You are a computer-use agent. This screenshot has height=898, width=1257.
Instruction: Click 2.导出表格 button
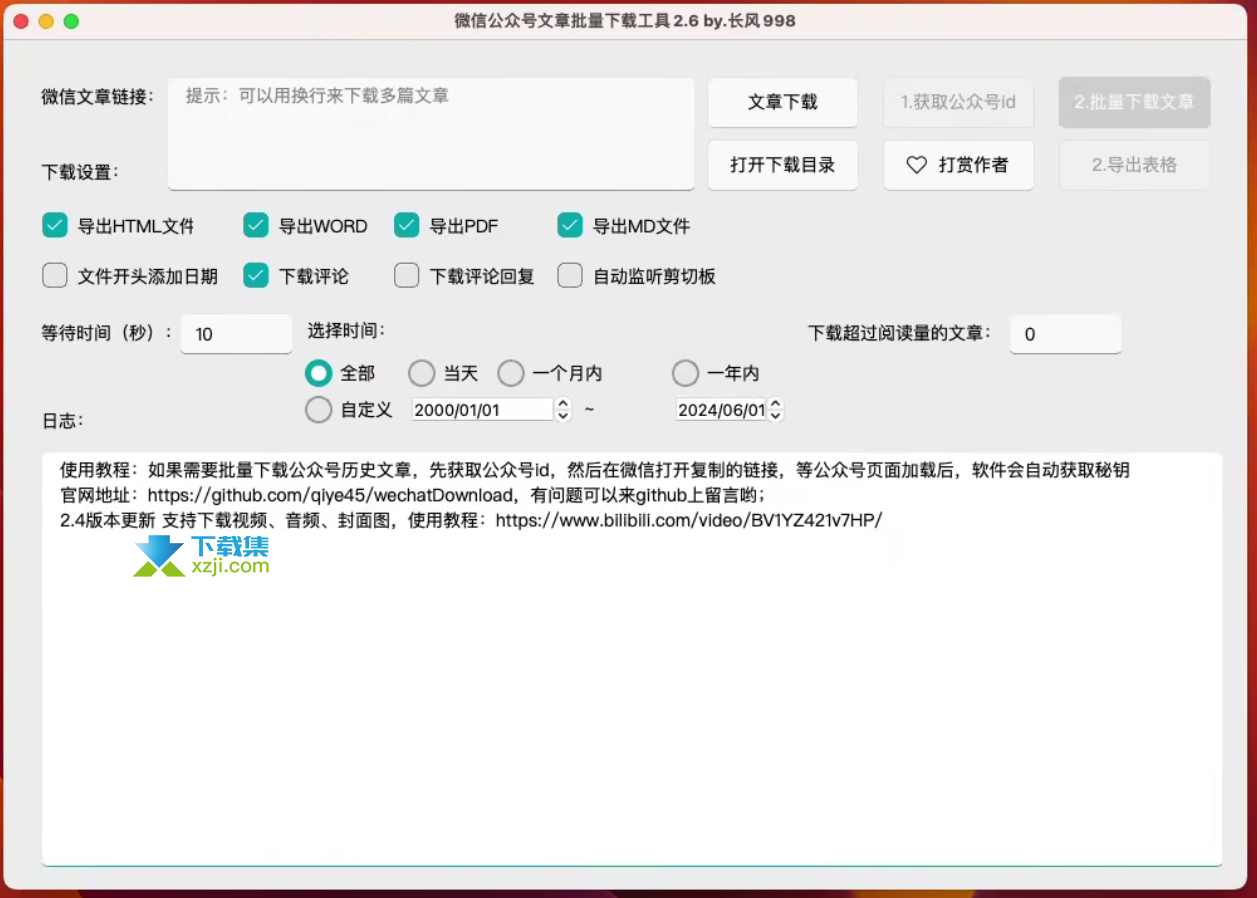pos(1134,165)
